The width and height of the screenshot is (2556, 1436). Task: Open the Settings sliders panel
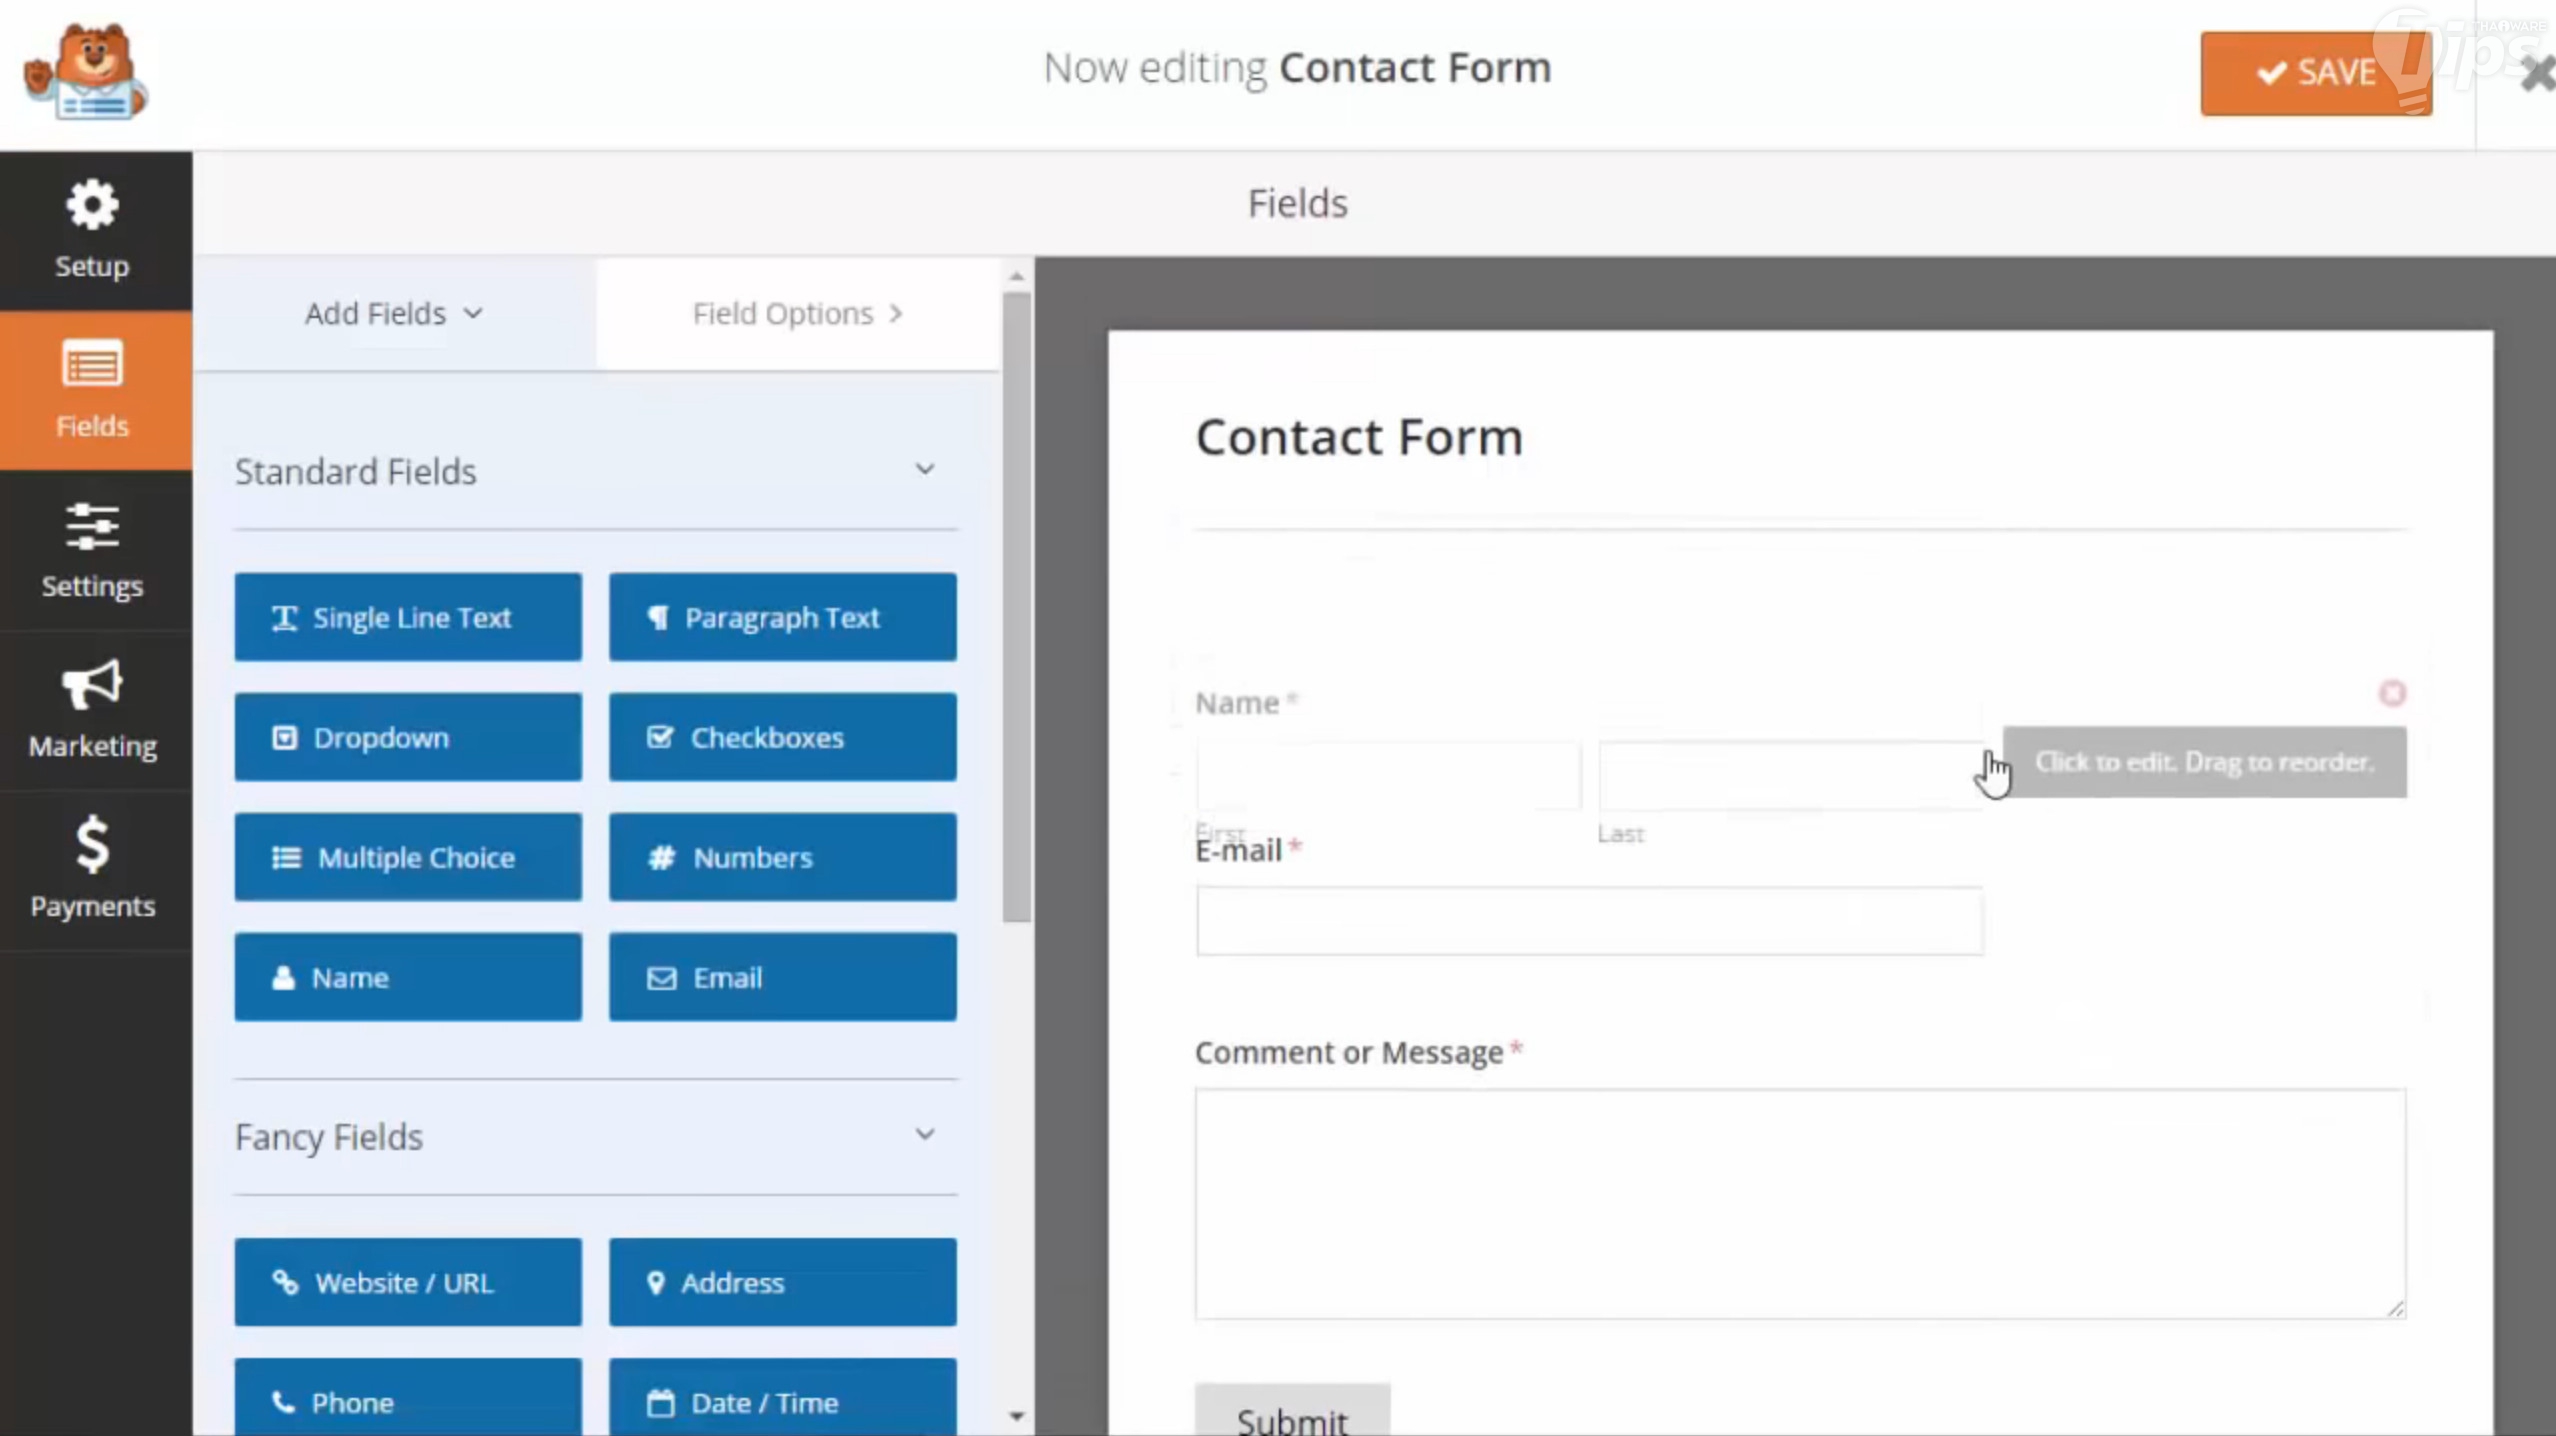(x=92, y=549)
